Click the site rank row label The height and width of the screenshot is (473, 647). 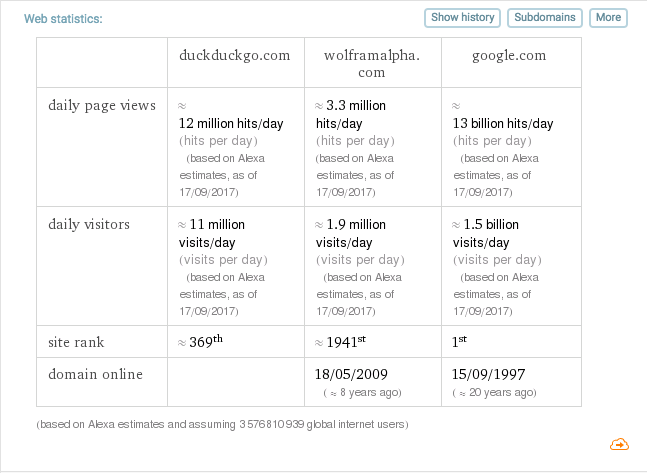click(76, 342)
